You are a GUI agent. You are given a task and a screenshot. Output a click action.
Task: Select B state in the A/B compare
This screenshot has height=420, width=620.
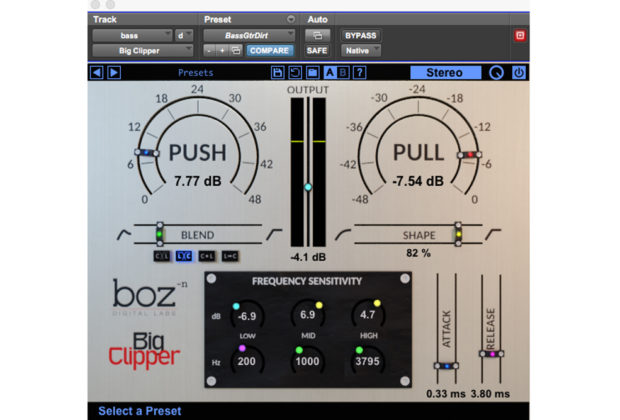coord(343,73)
